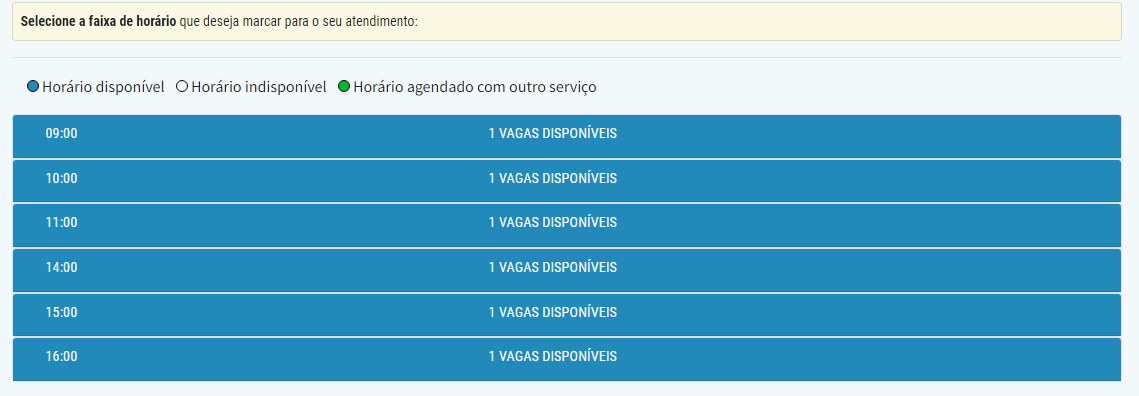Click the 'Horário disponível' legend label
1139x396 pixels.
(x=103, y=87)
